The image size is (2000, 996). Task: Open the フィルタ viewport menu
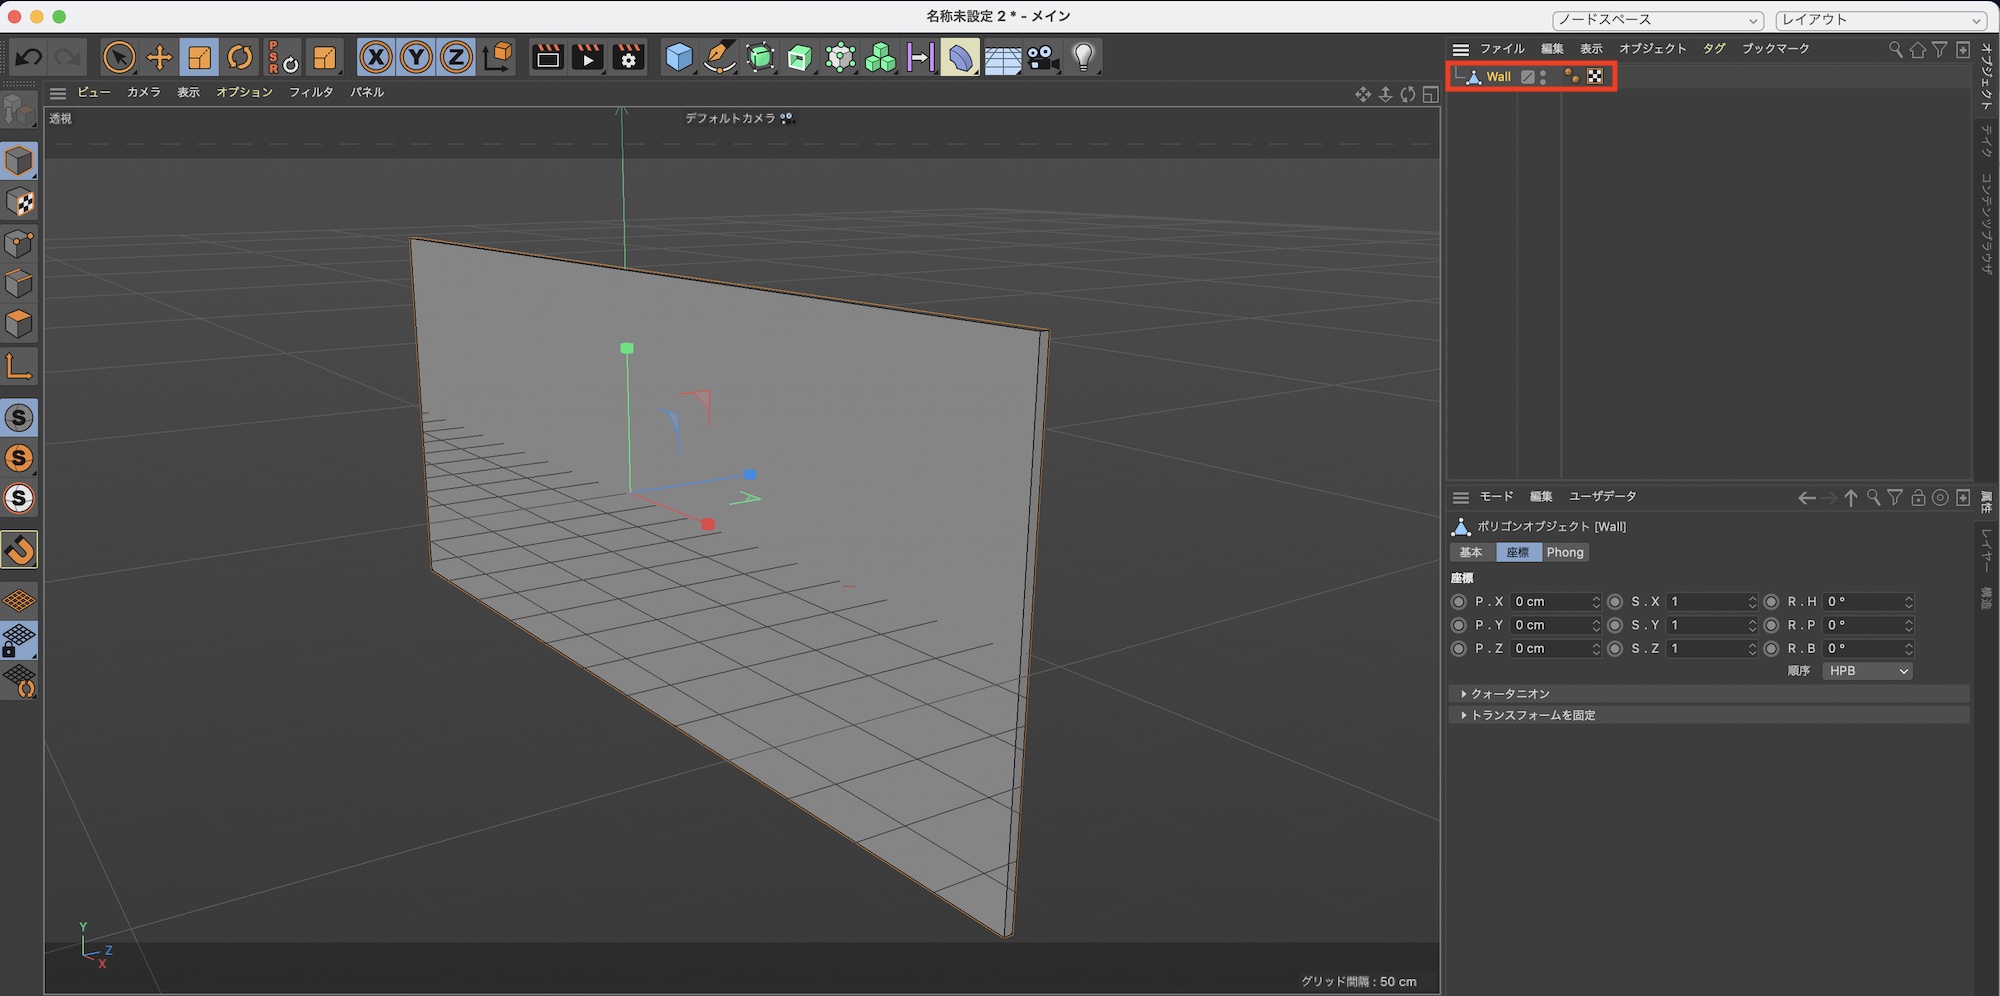(x=311, y=92)
